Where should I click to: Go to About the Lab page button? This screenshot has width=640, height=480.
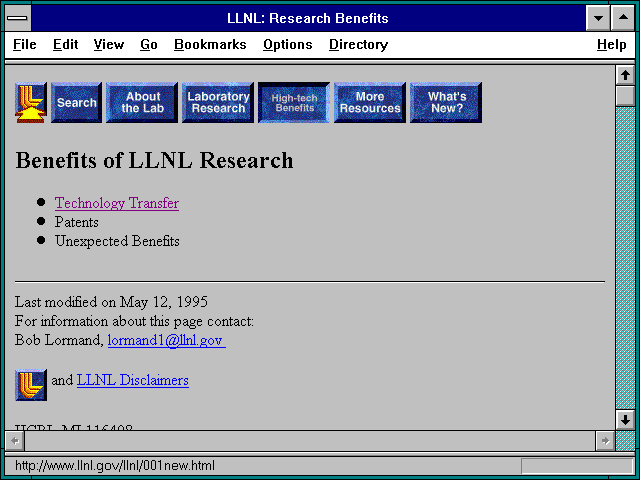point(142,102)
